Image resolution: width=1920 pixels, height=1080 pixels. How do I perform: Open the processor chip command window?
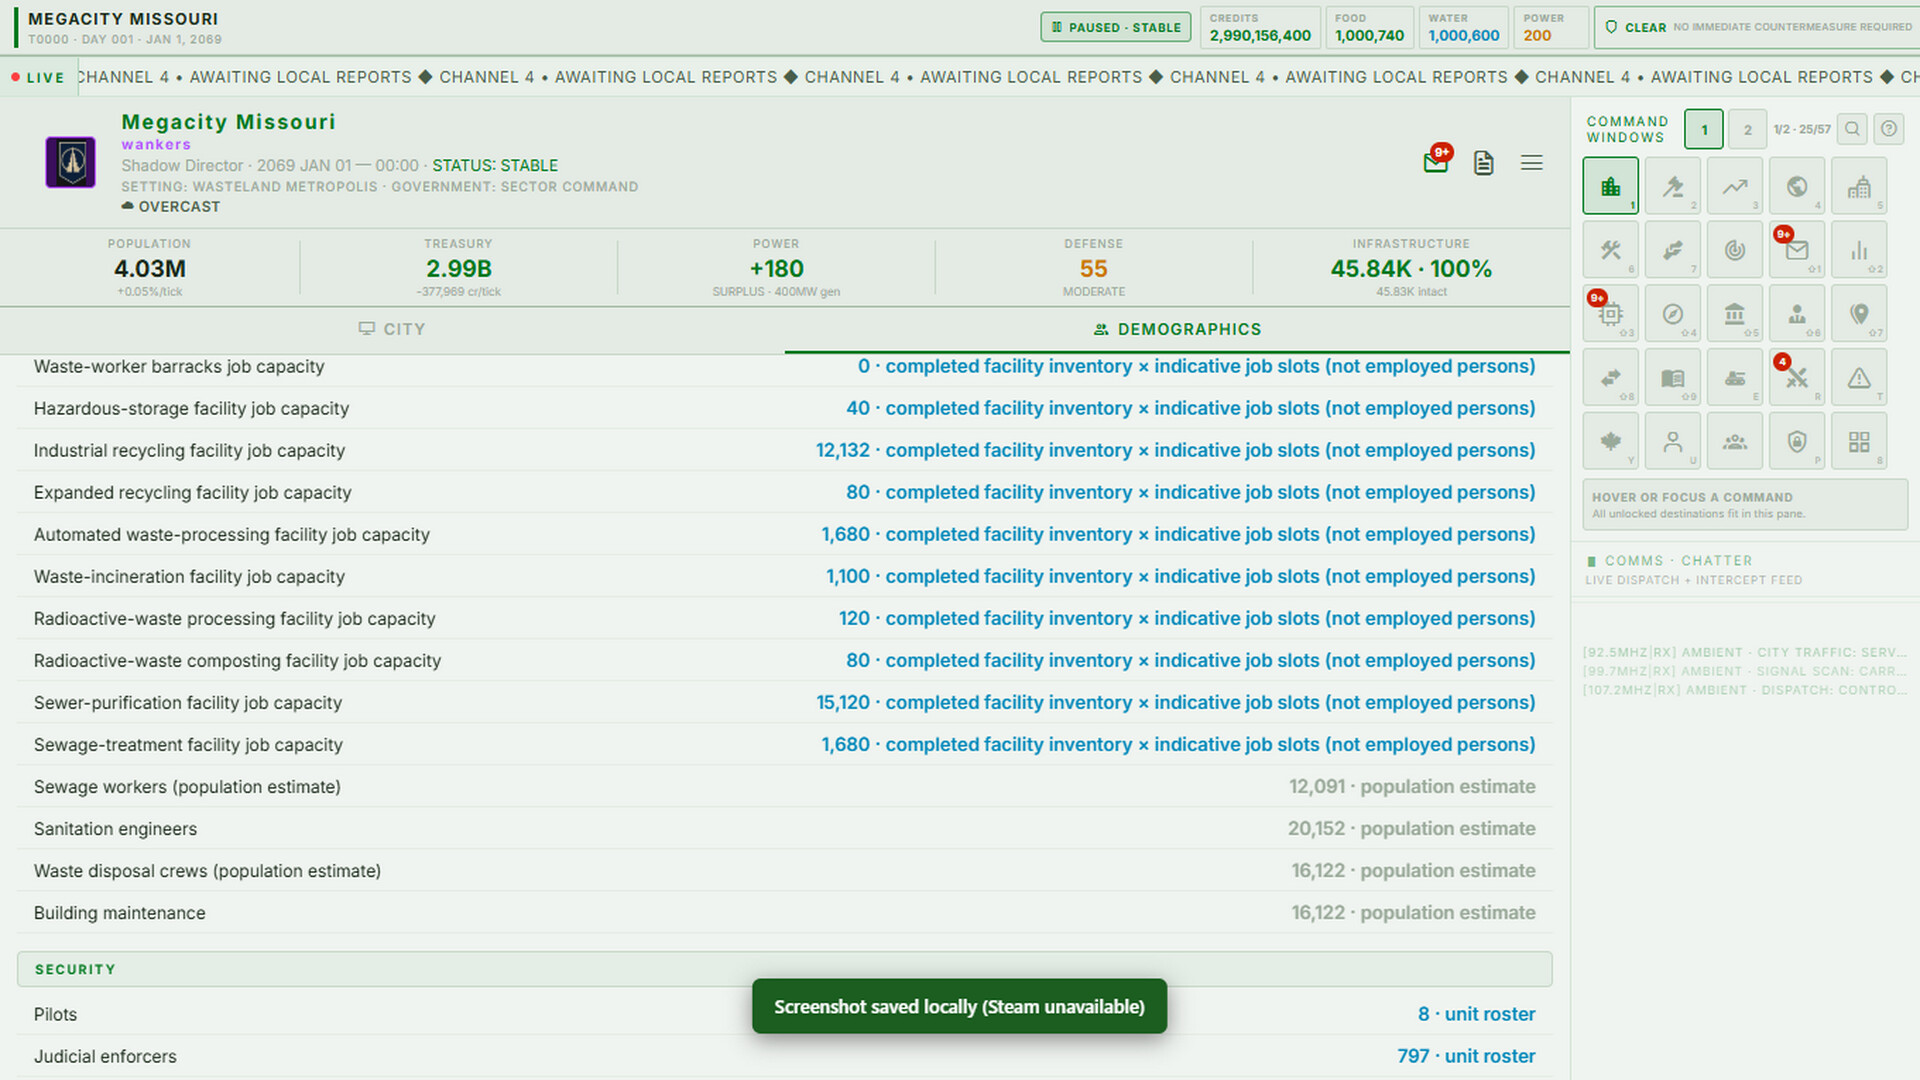click(x=1610, y=314)
